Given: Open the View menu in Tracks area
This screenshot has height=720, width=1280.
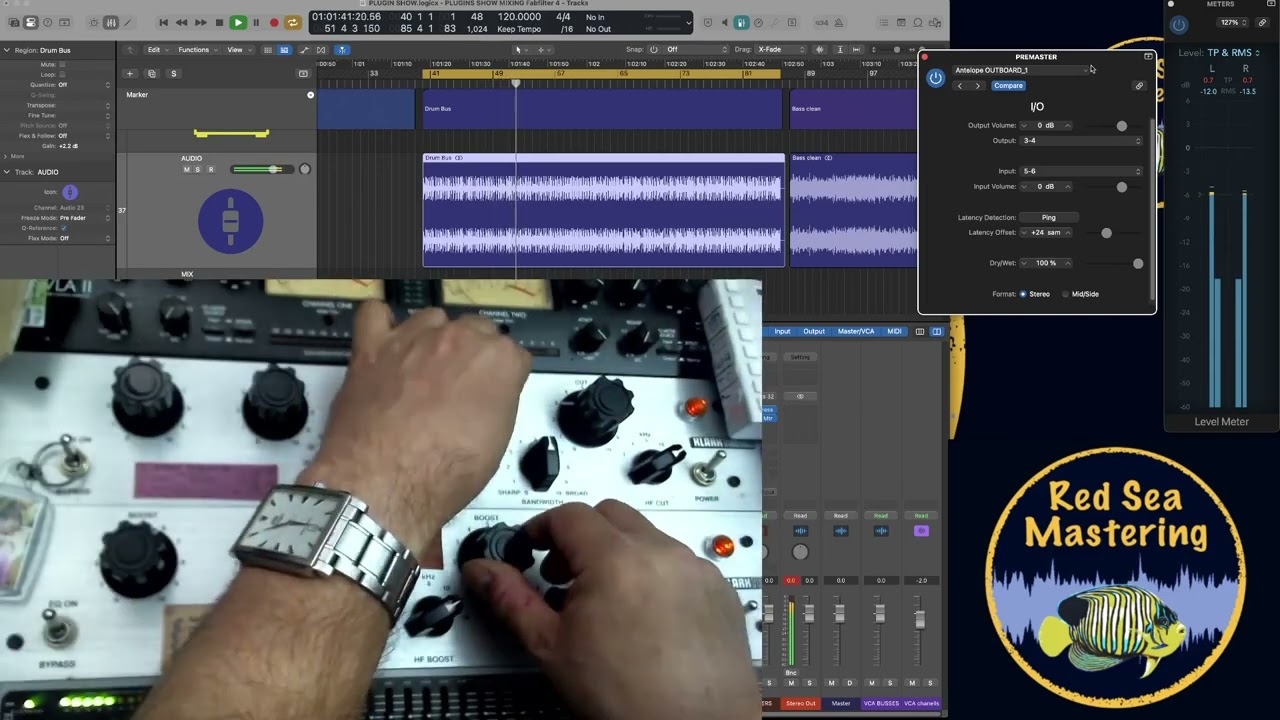Looking at the screenshot, I should tap(238, 49).
